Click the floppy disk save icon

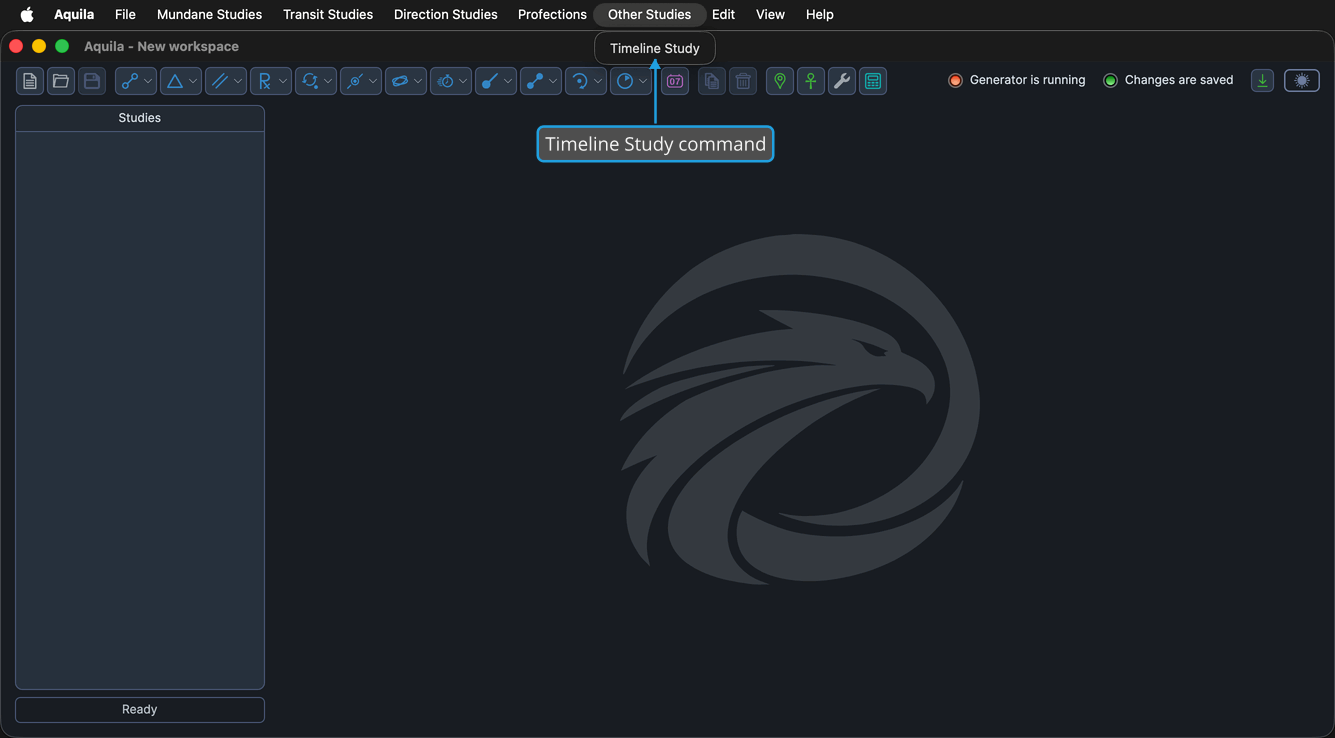click(x=92, y=81)
